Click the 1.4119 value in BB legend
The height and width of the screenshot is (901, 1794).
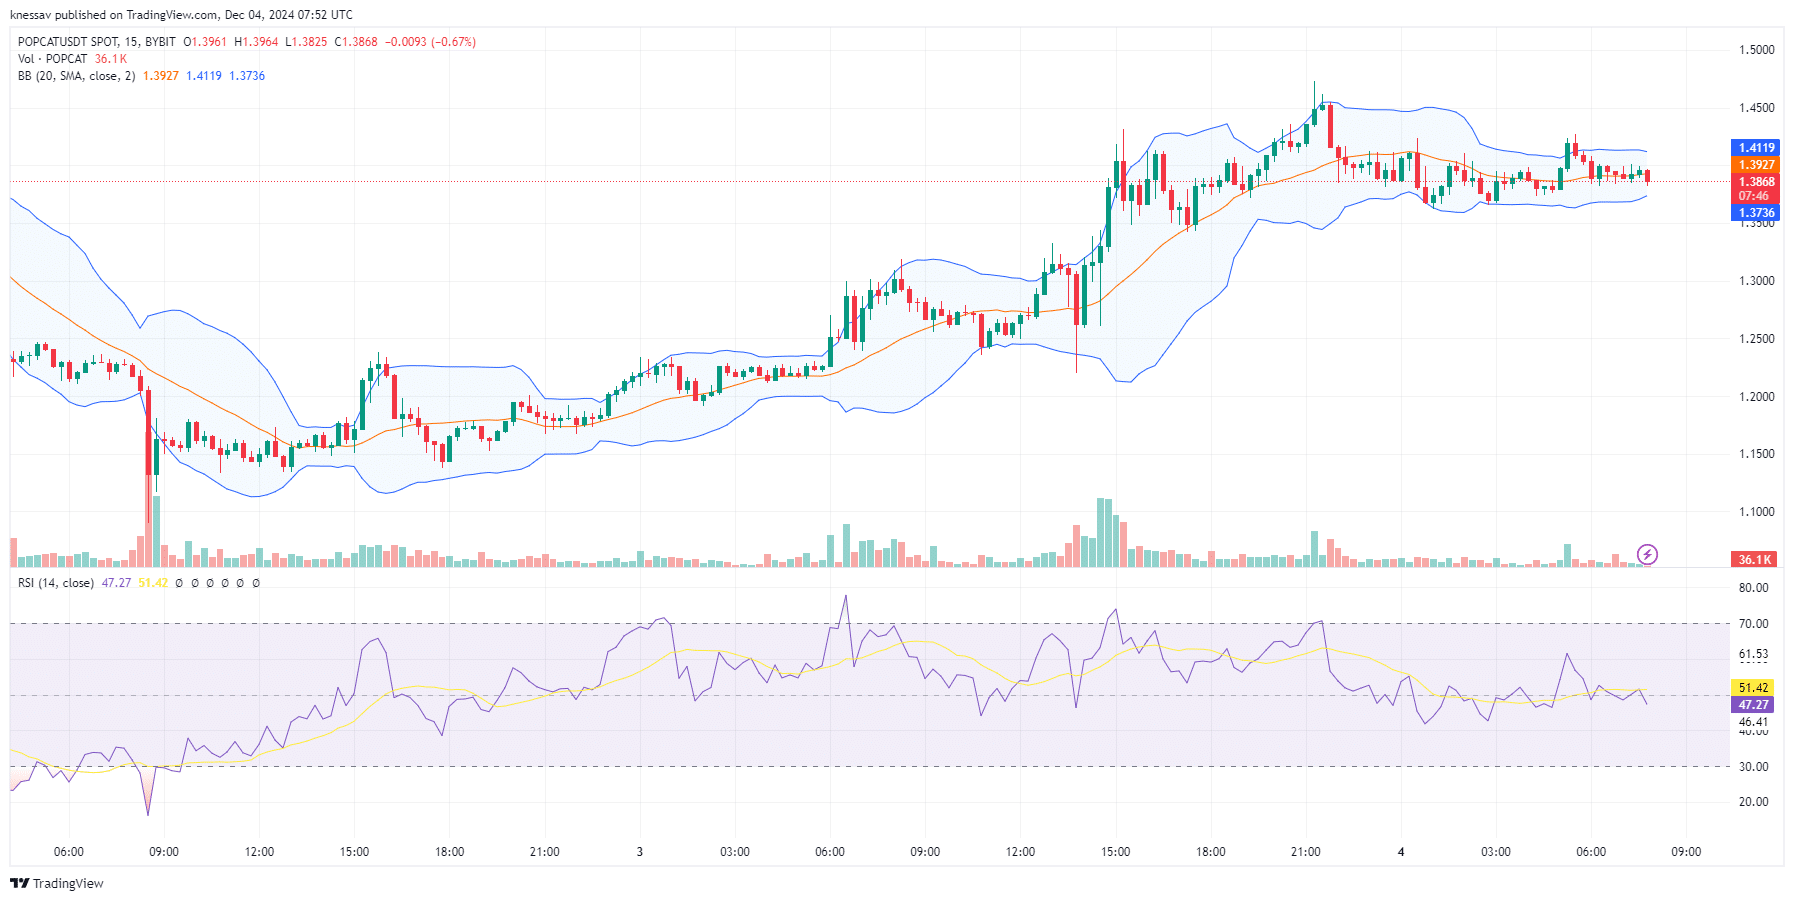[204, 76]
